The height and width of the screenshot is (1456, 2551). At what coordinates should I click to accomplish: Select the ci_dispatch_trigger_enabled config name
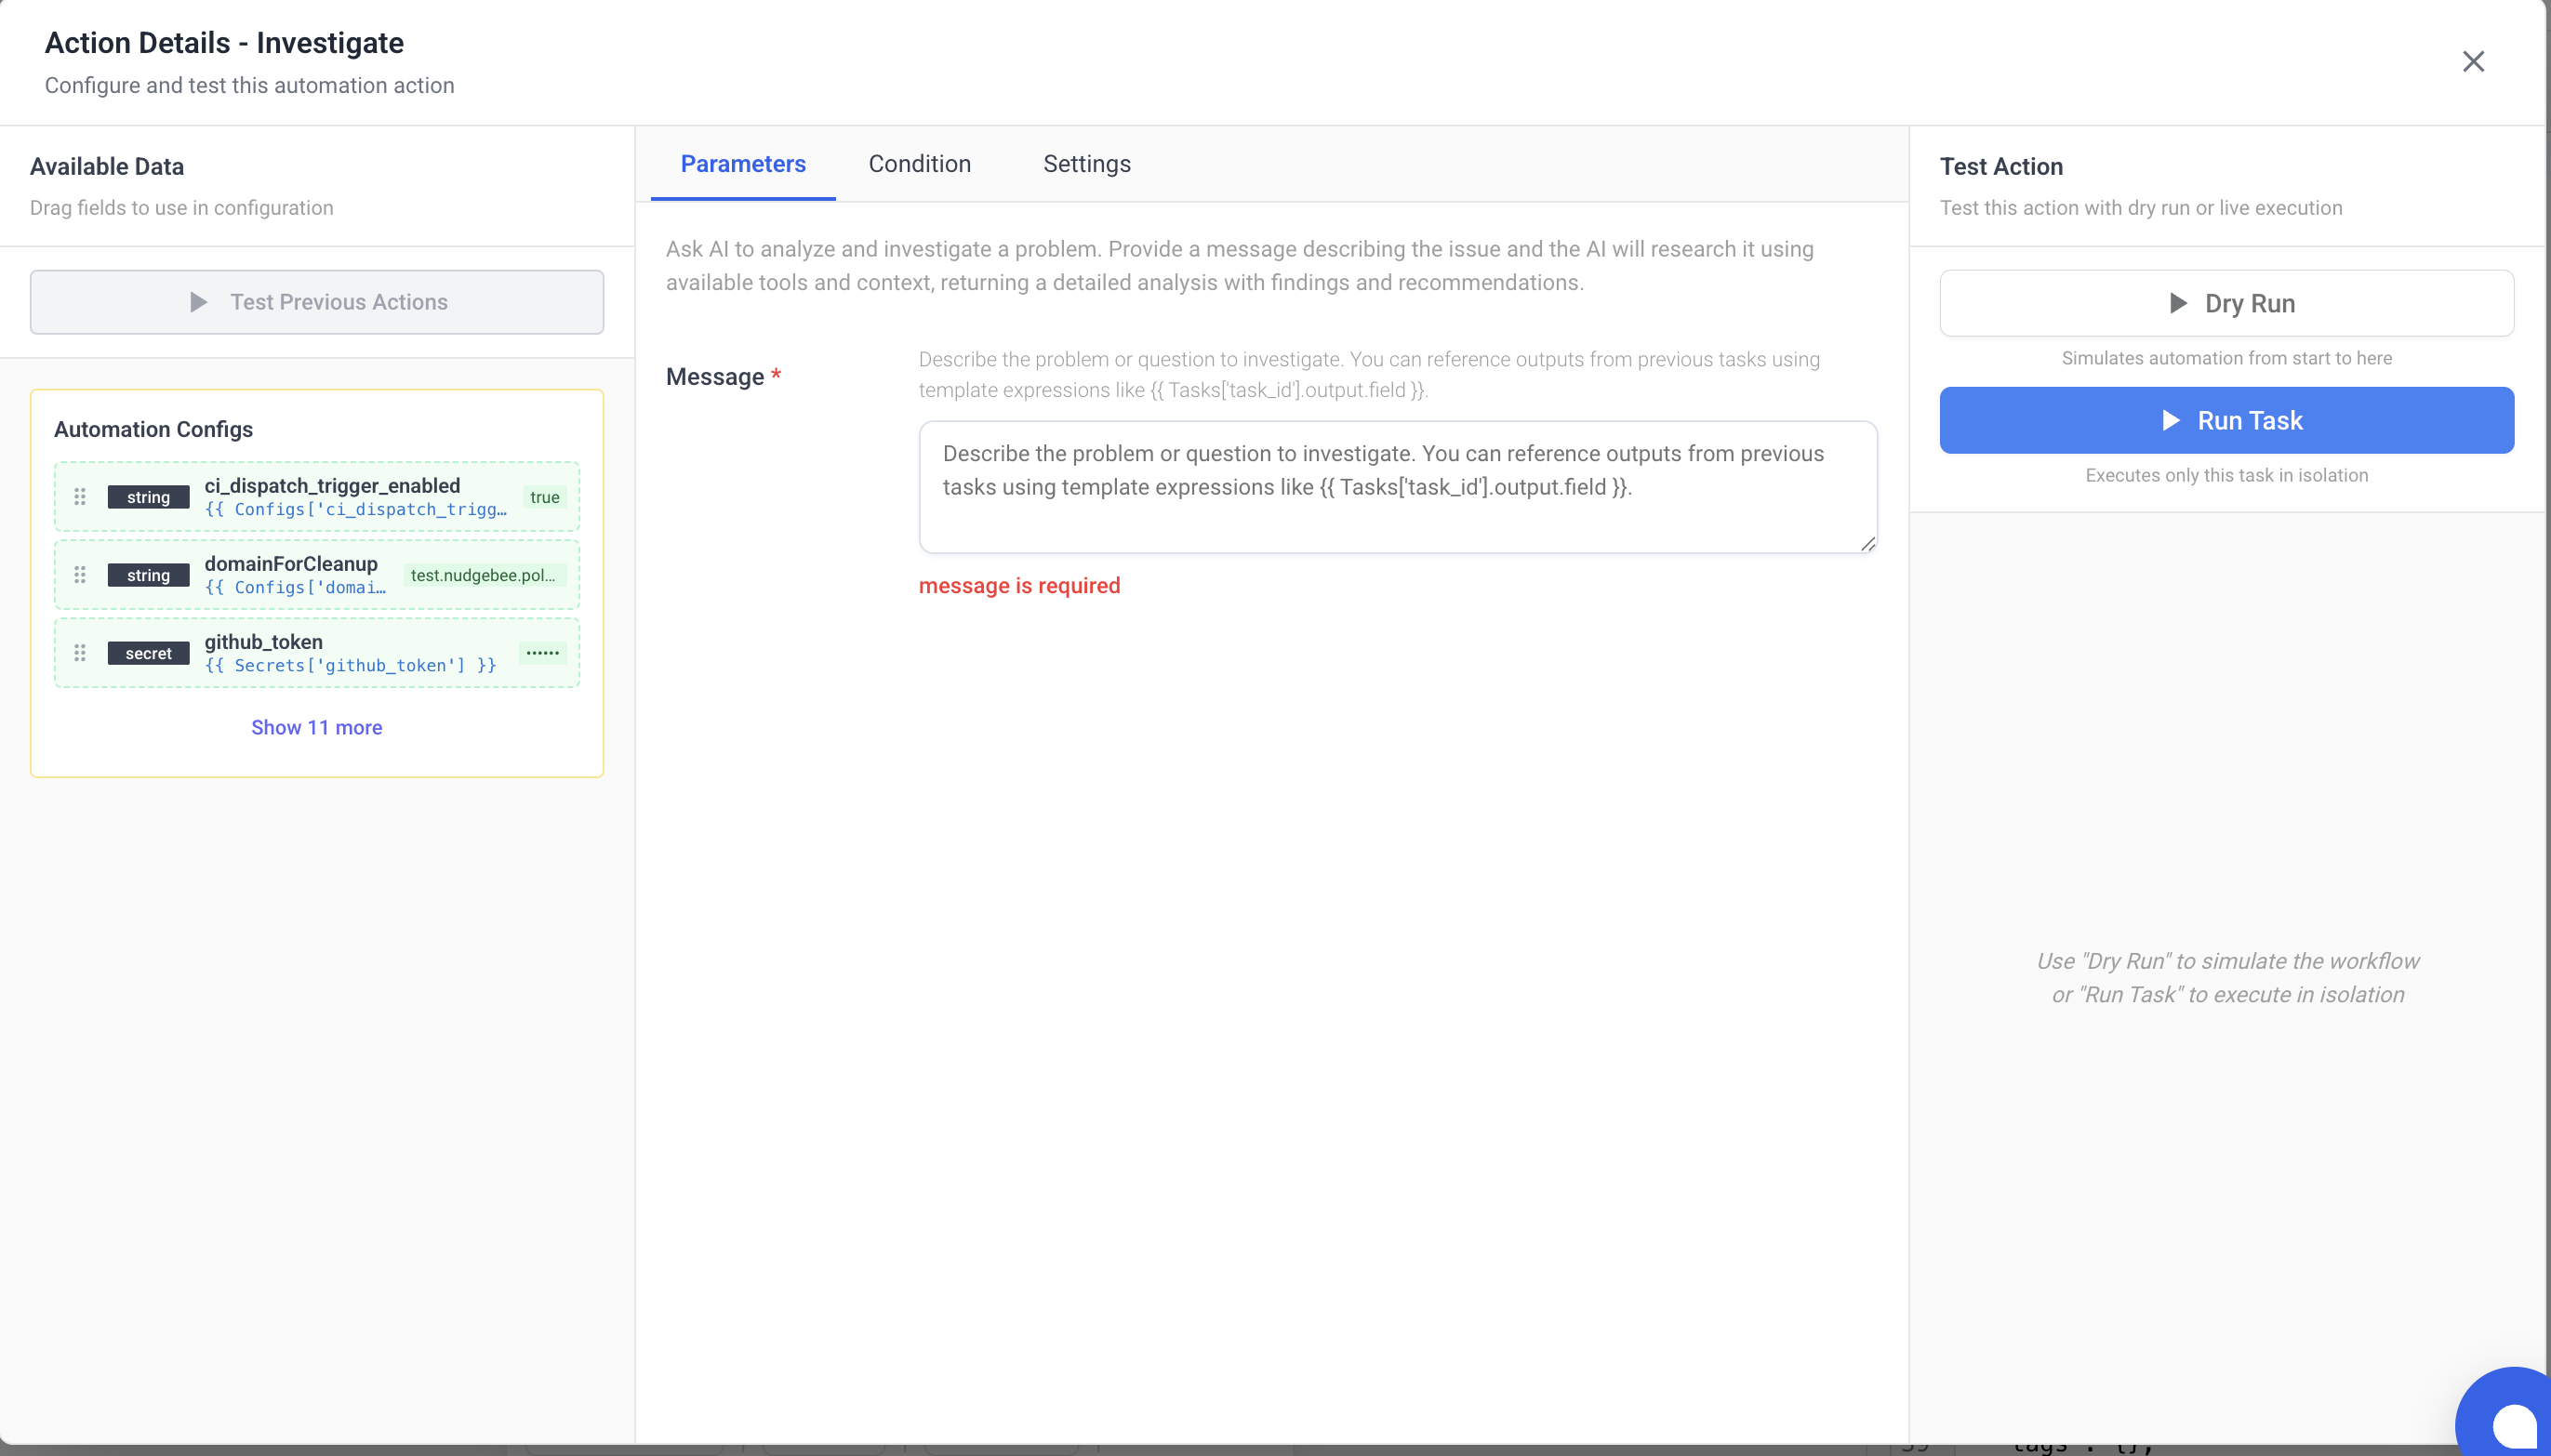pos(332,485)
